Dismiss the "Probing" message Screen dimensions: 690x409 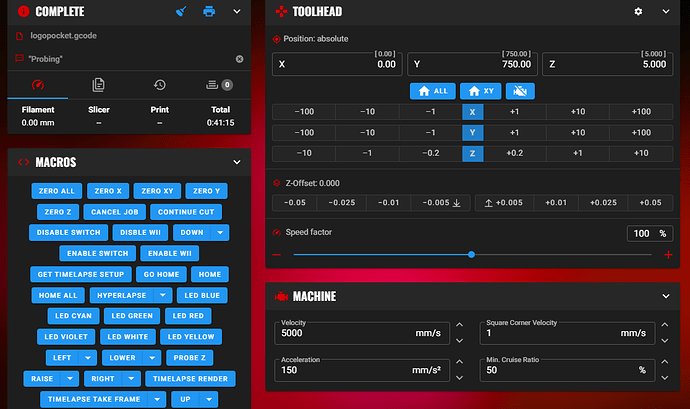(239, 59)
